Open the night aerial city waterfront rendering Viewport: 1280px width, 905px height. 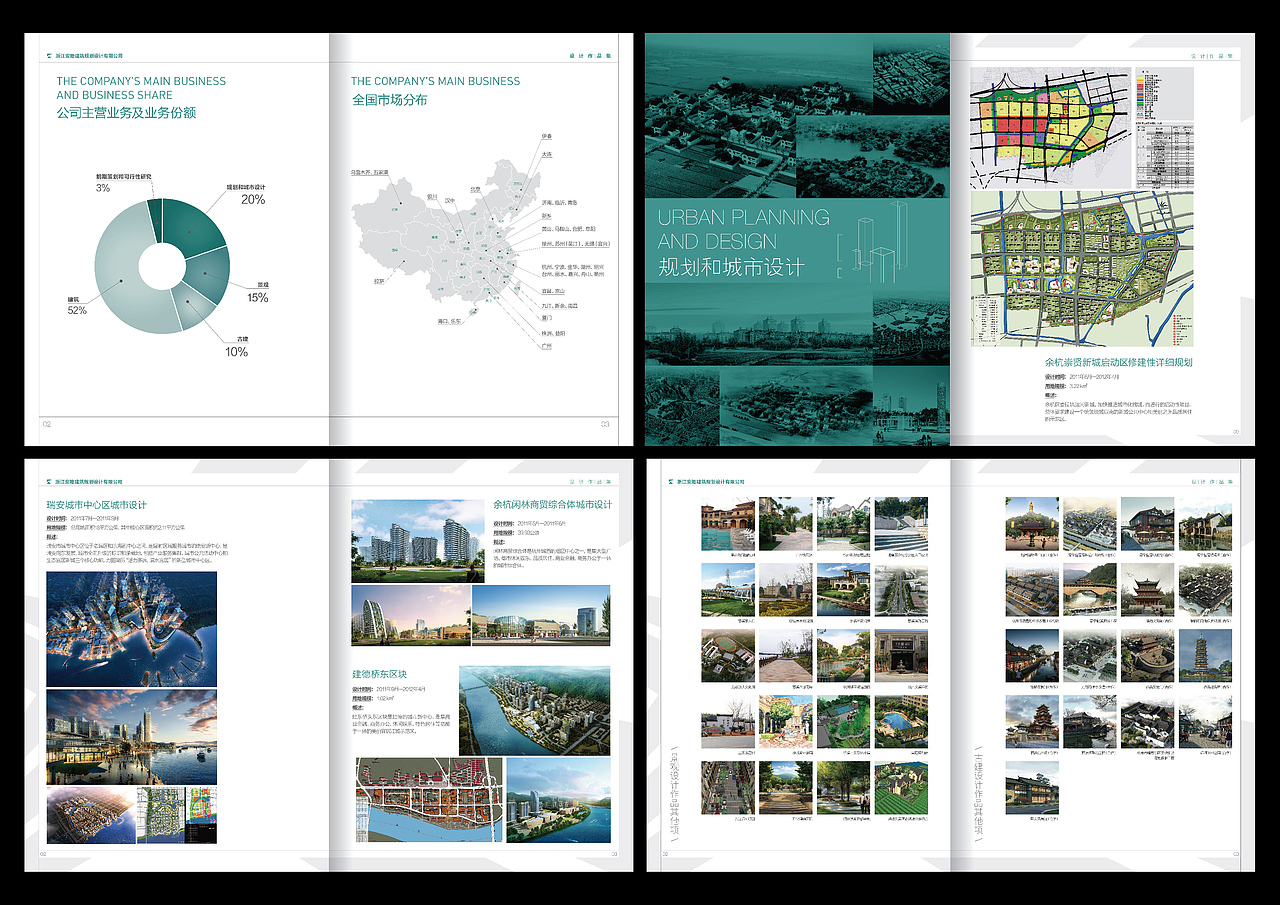point(131,629)
